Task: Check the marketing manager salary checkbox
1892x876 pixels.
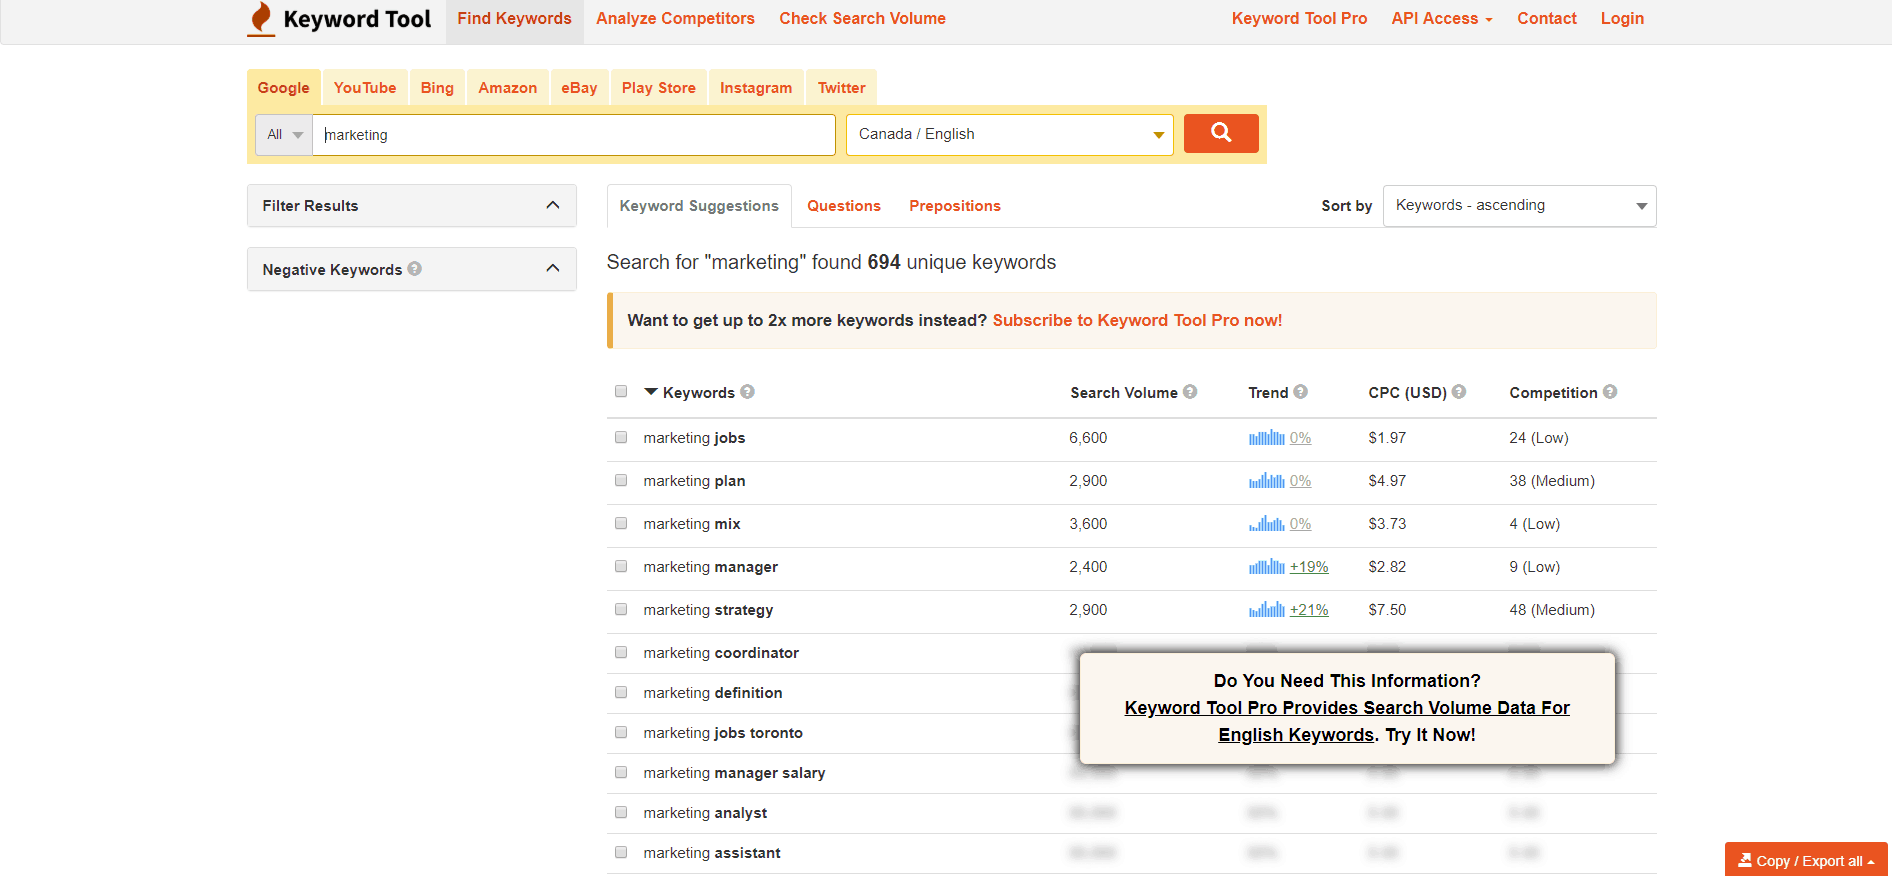Action: click(x=621, y=772)
